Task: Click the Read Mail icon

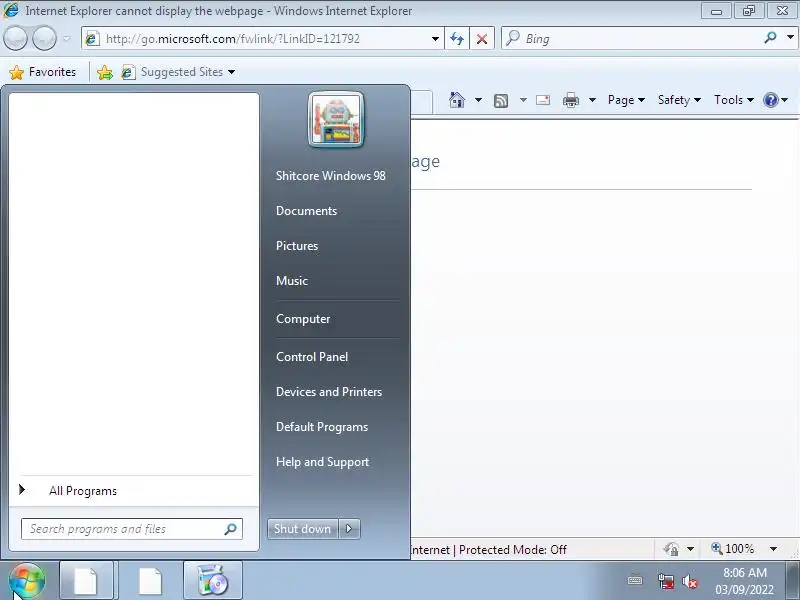Action: coord(543,100)
